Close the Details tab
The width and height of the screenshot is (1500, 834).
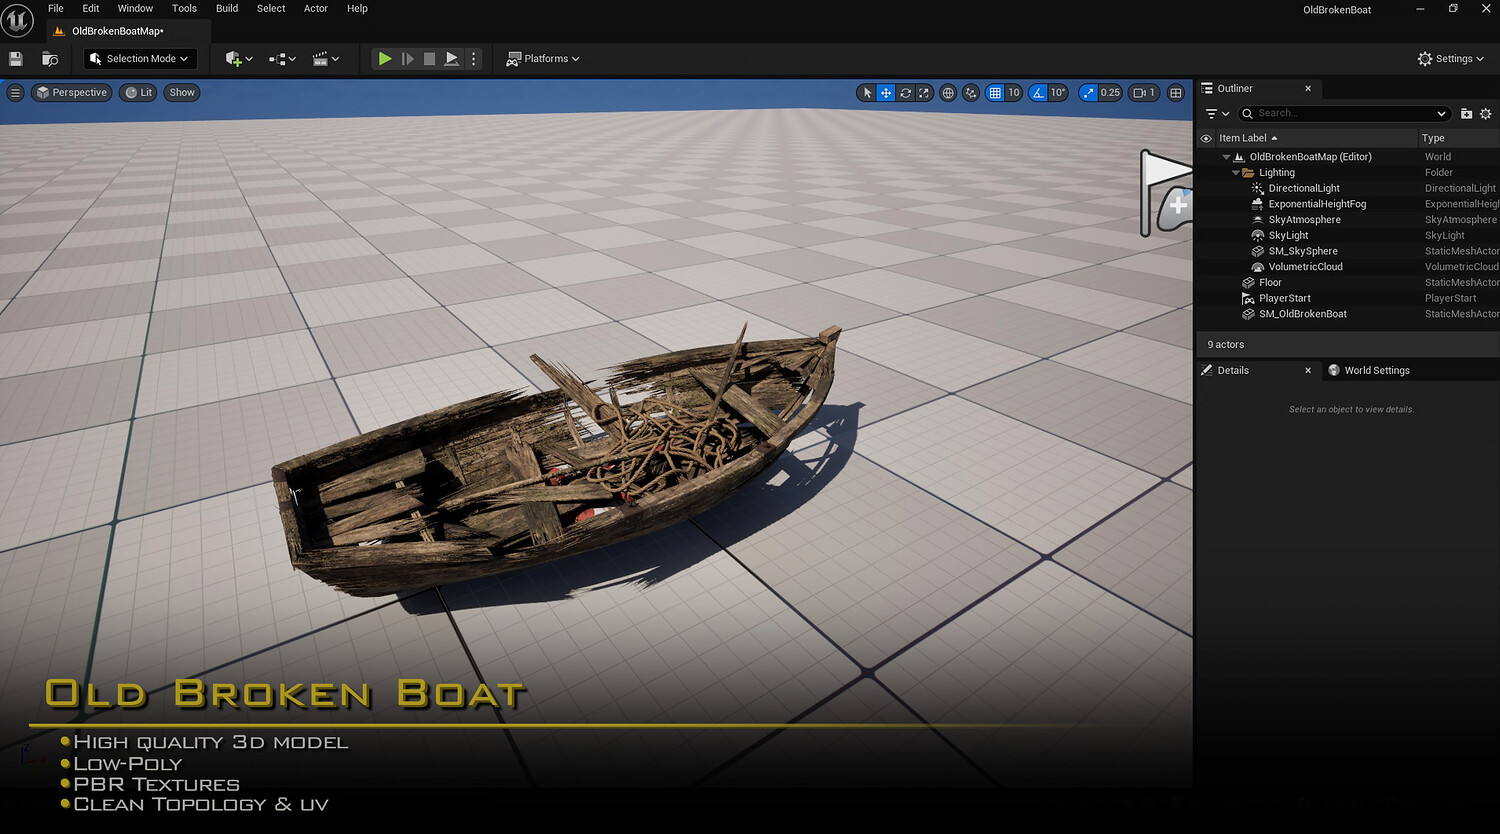coord(1308,370)
